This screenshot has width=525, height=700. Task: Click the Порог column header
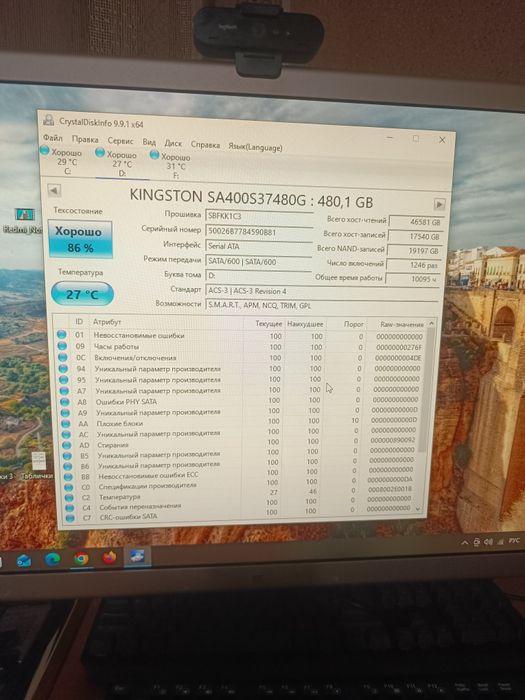click(354, 324)
